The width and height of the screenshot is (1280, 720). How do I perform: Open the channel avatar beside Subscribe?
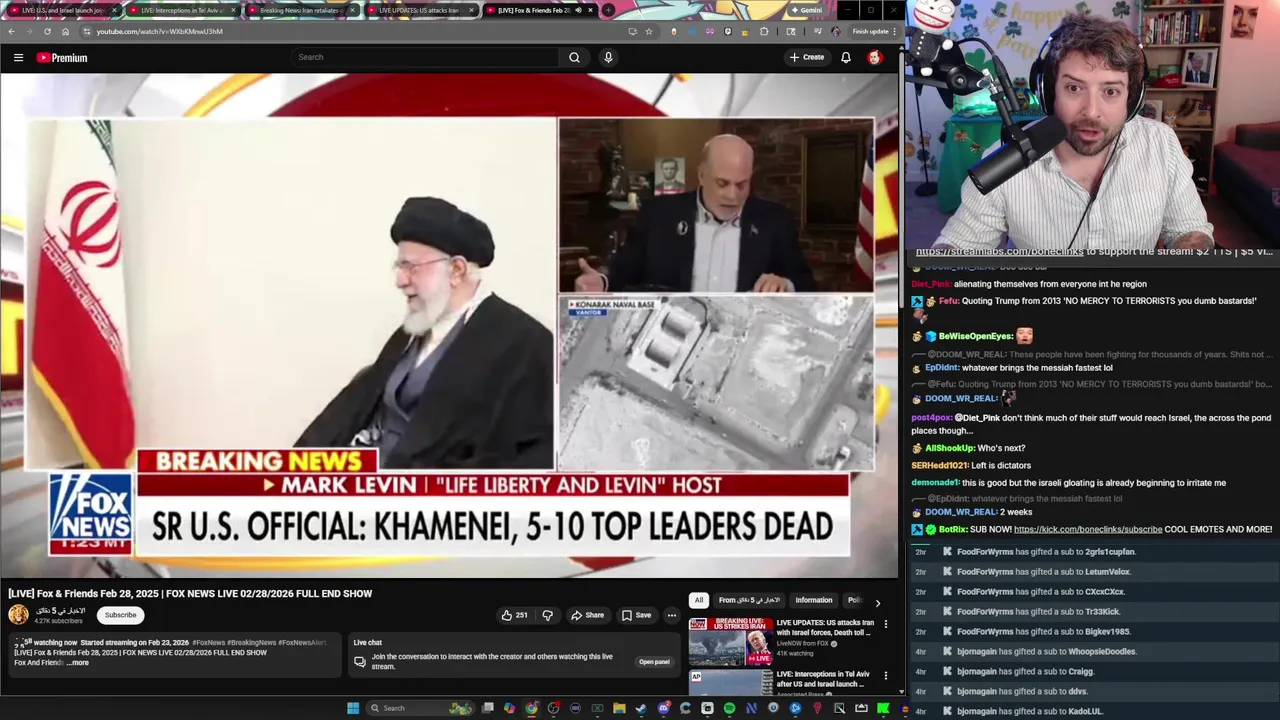tap(18, 615)
